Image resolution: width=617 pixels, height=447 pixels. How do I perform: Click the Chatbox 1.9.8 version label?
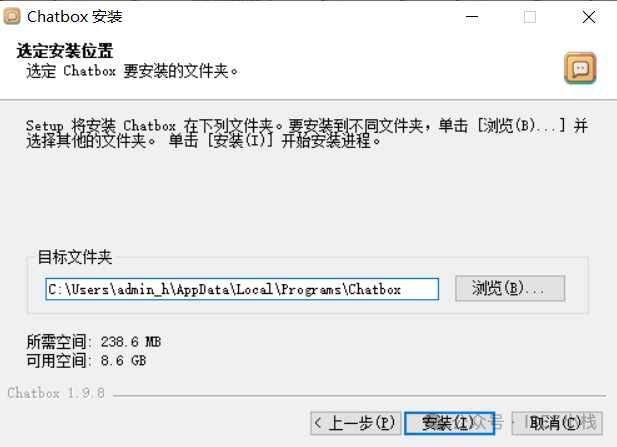click(56, 393)
